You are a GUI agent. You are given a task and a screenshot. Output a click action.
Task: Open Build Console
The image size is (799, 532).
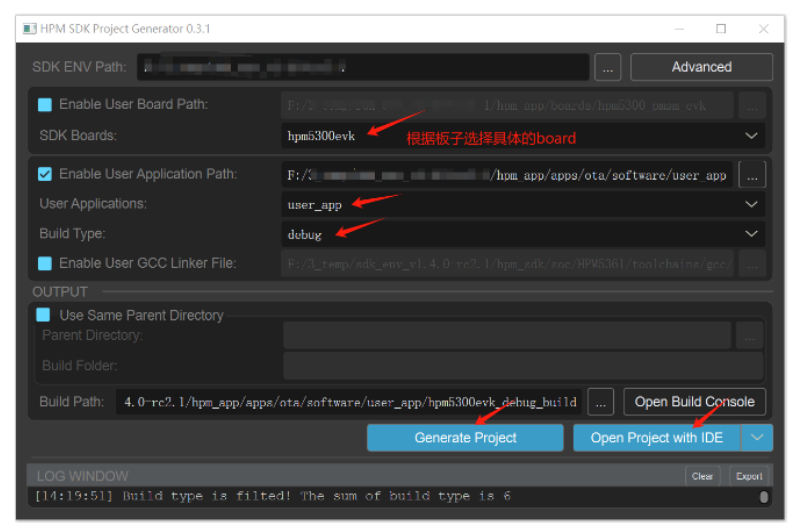tap(695, 402)
